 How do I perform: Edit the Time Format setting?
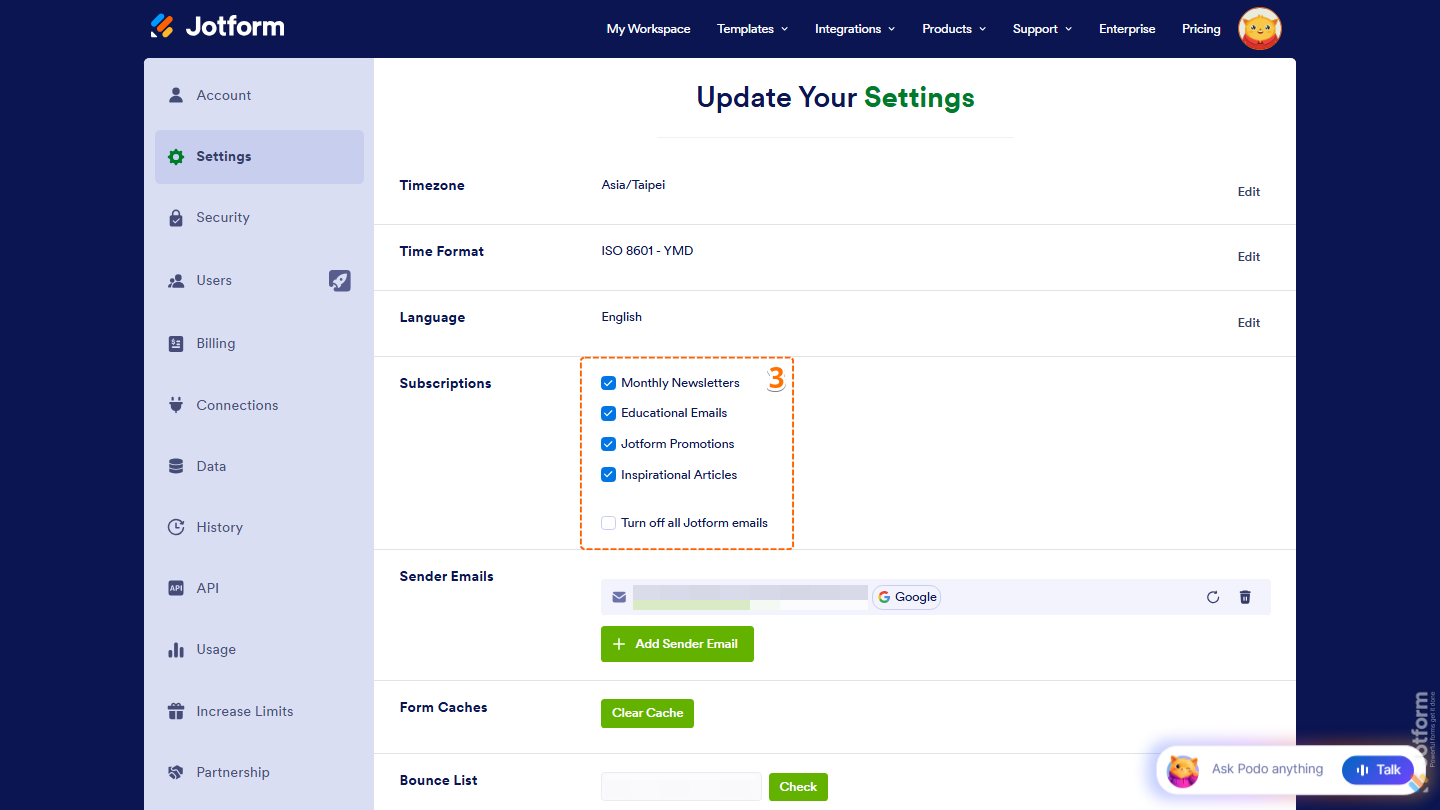[1249, 257]
